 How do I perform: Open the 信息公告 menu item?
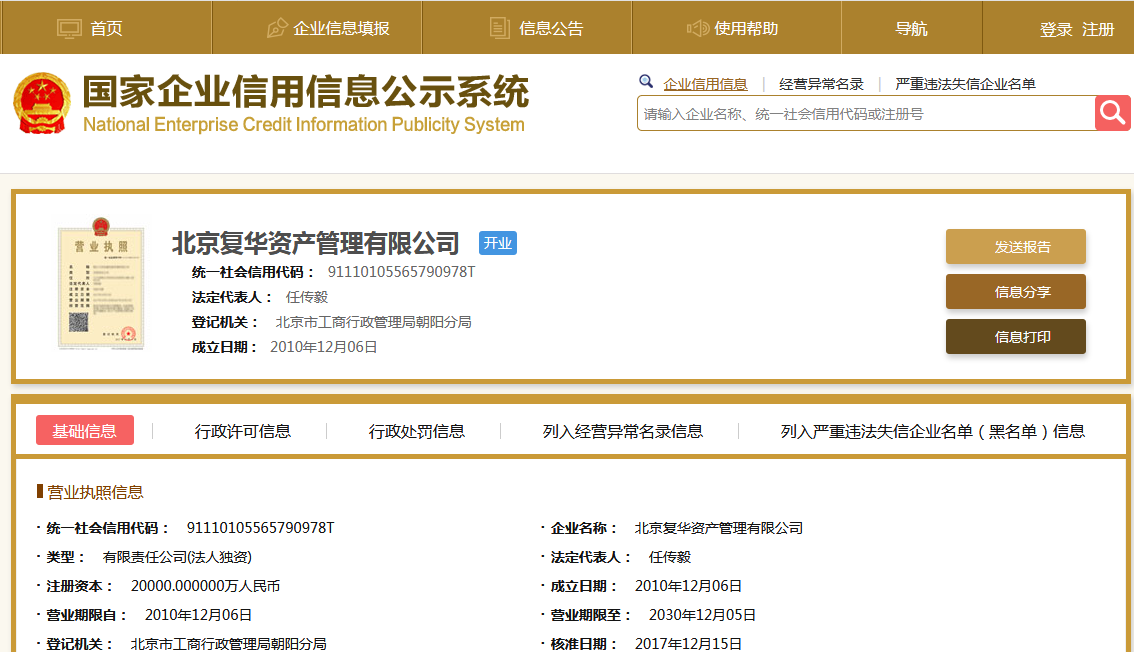(x=551, y=28)
